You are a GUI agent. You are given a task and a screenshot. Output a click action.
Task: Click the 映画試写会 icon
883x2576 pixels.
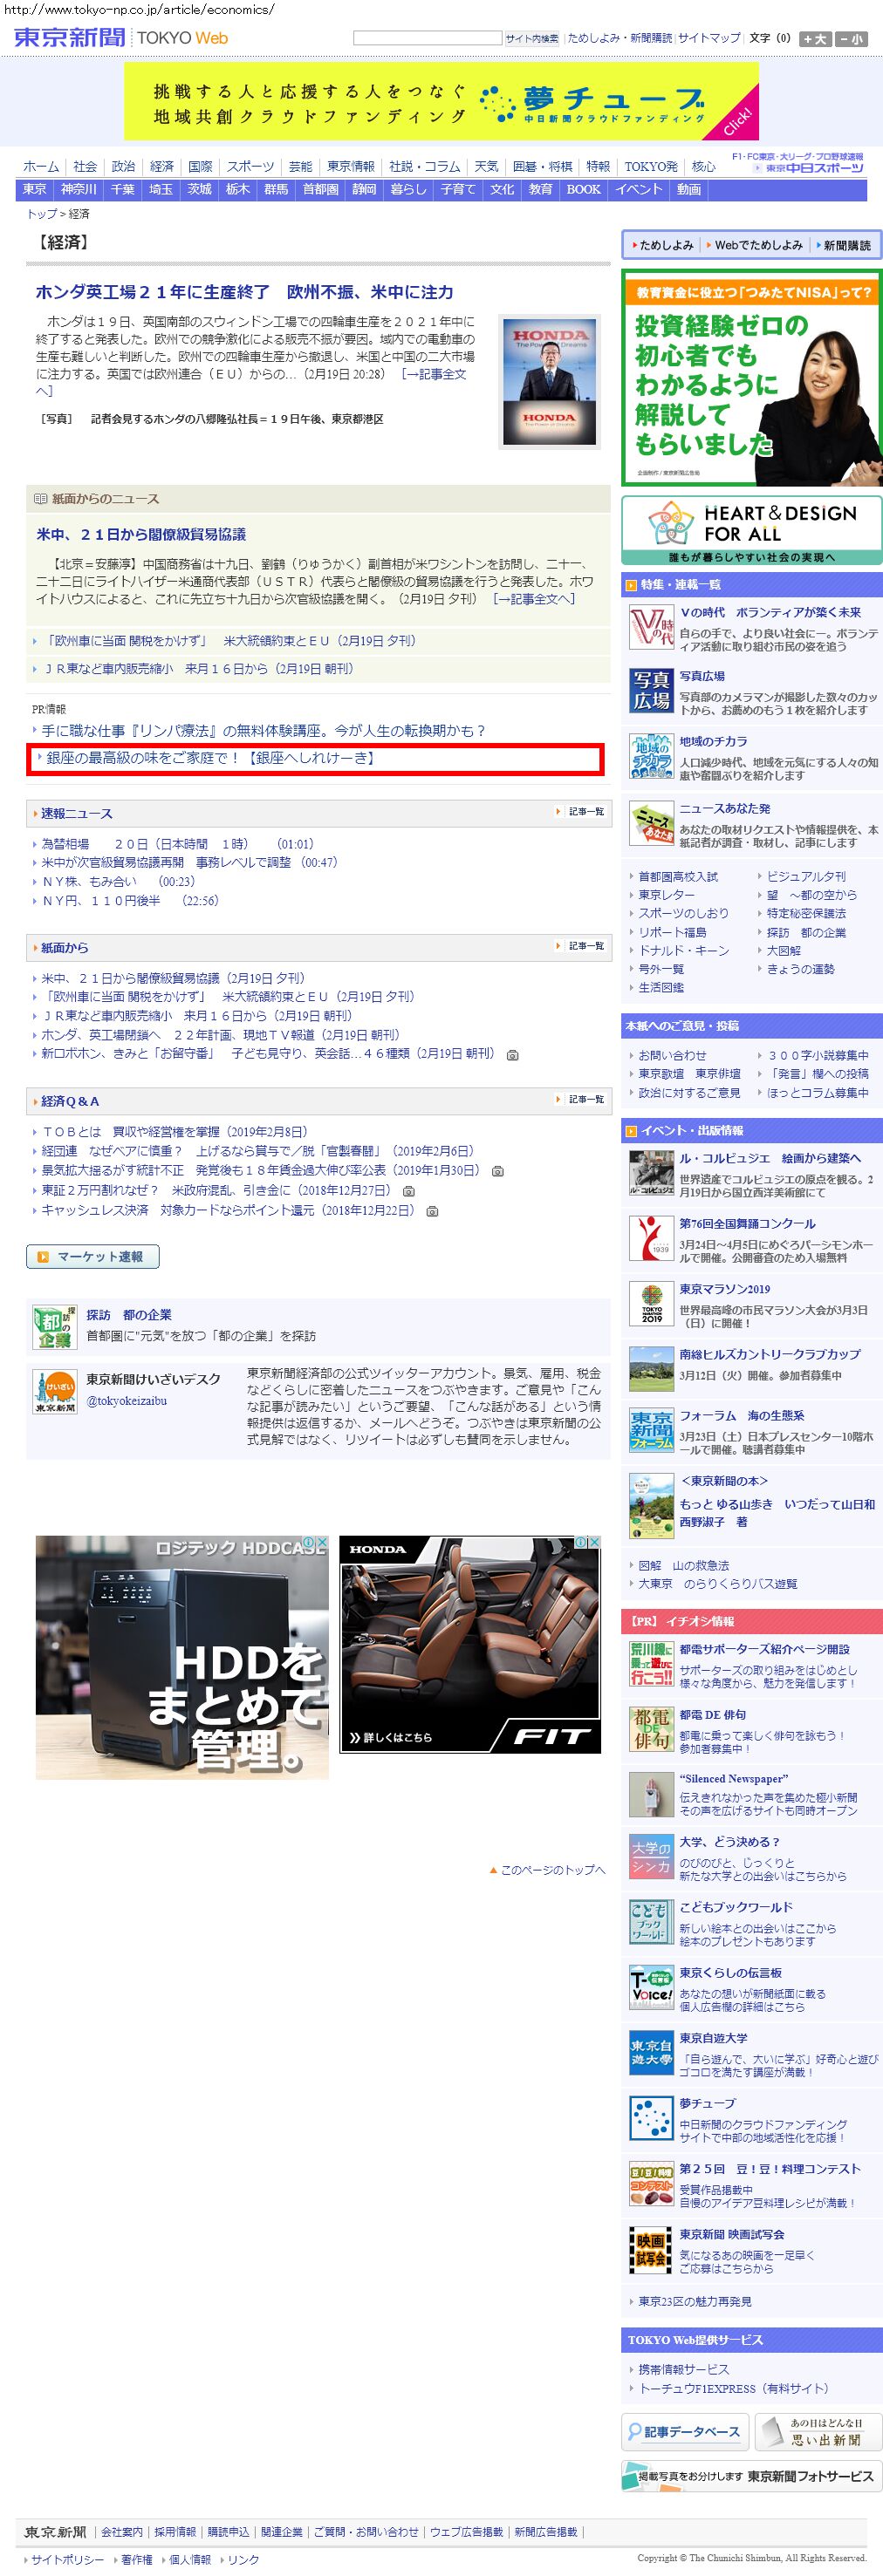click(x=651, y=2249)
